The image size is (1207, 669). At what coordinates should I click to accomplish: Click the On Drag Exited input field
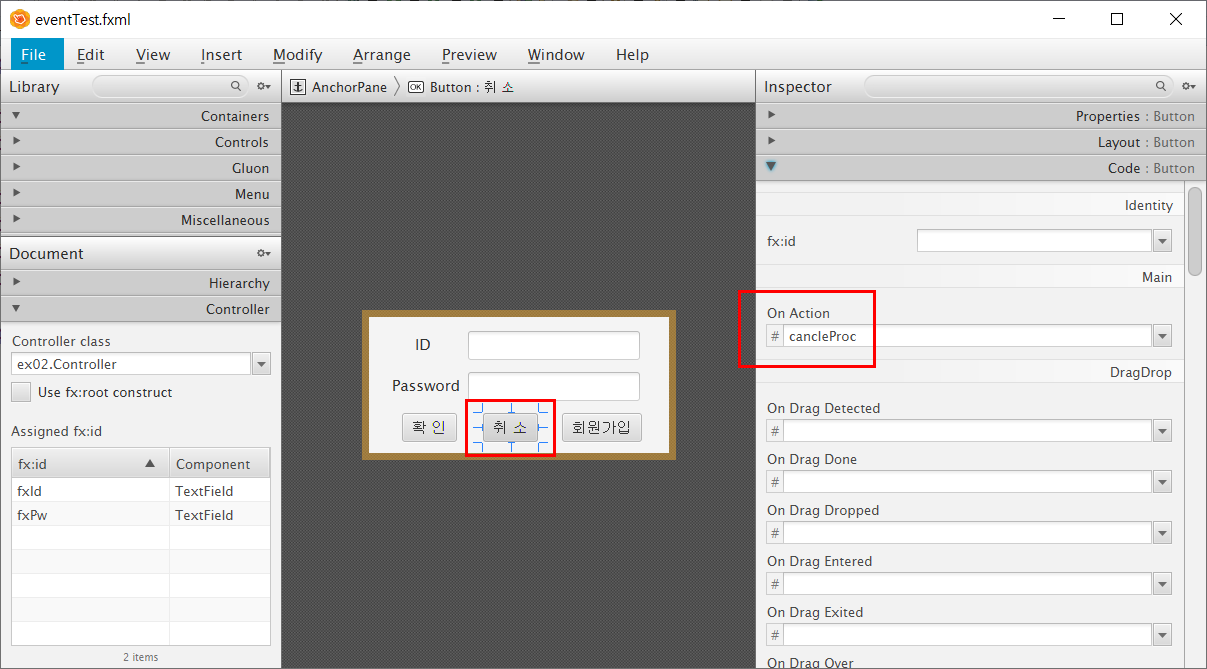click(968, 635)
